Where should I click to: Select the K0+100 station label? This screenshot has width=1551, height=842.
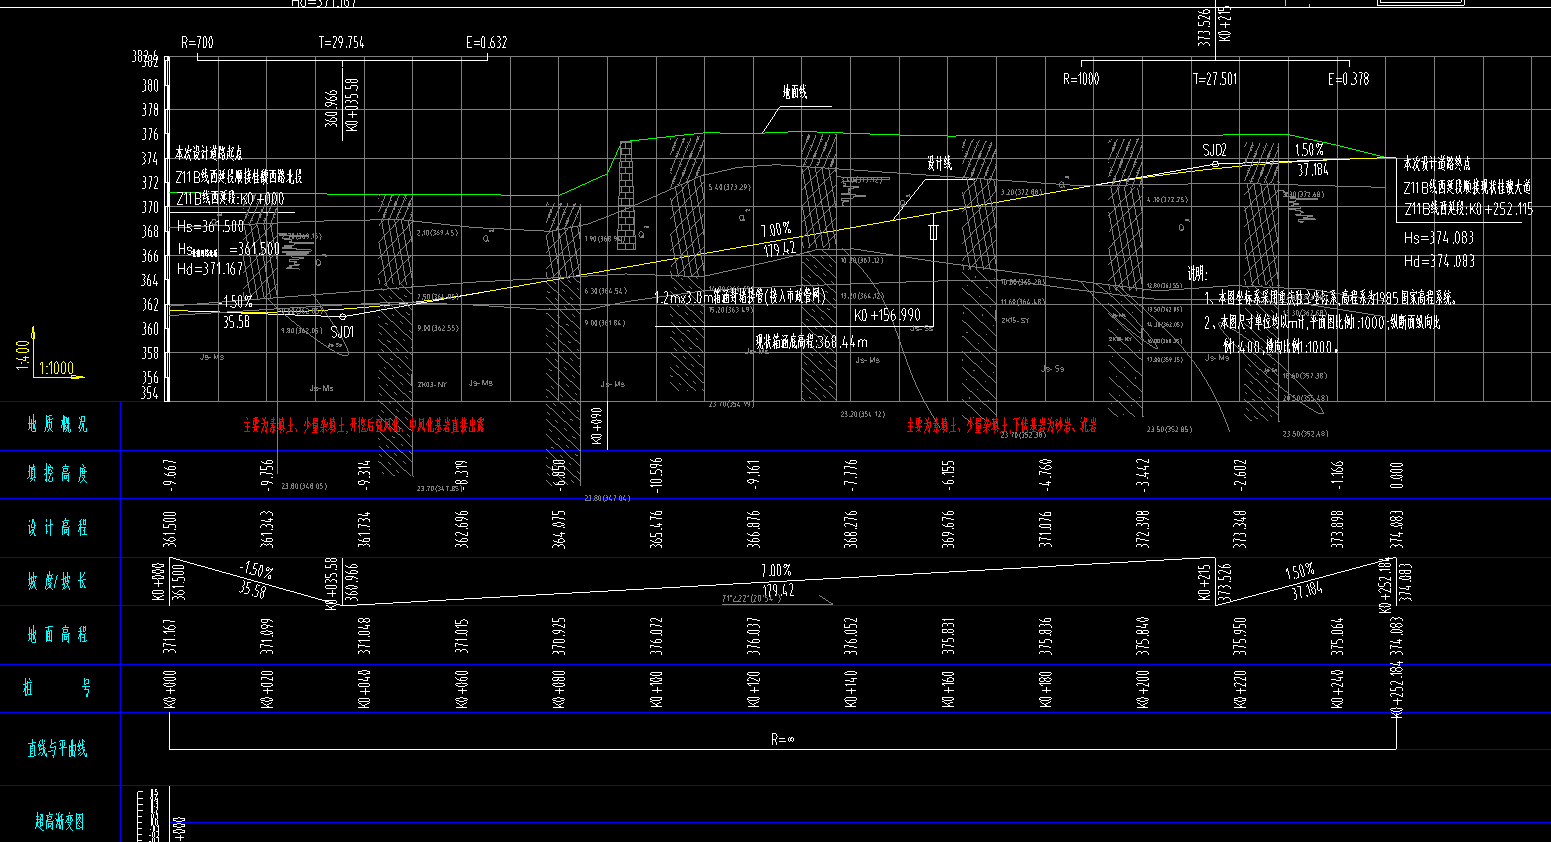657,689
